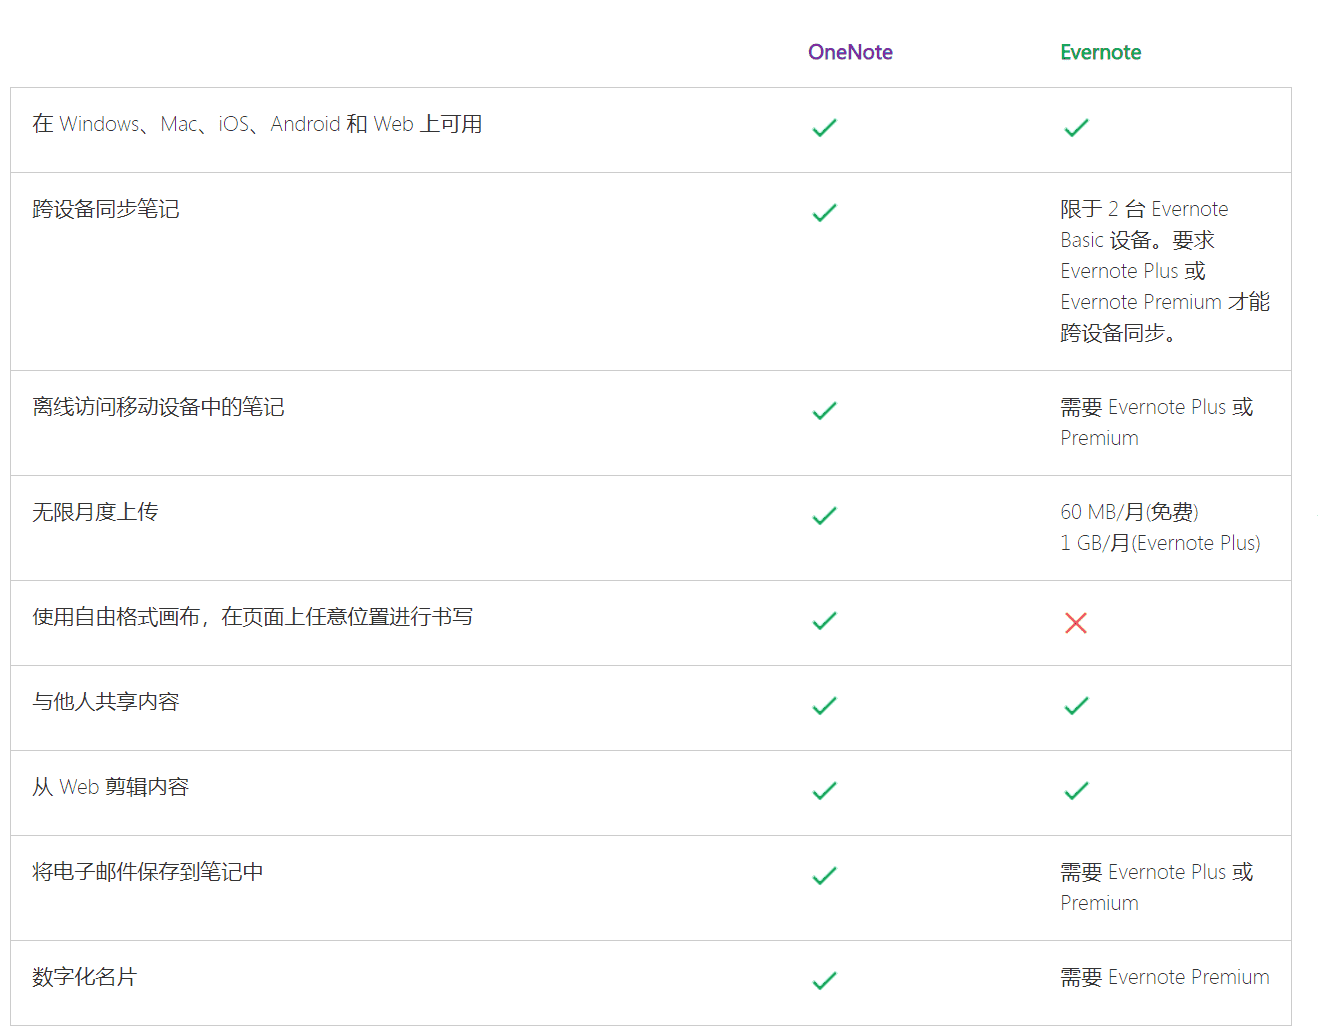Click OneNote checkmark for 离线访问移动设备中的笔记
The image size is (1323, 1031).
point(824,411)
